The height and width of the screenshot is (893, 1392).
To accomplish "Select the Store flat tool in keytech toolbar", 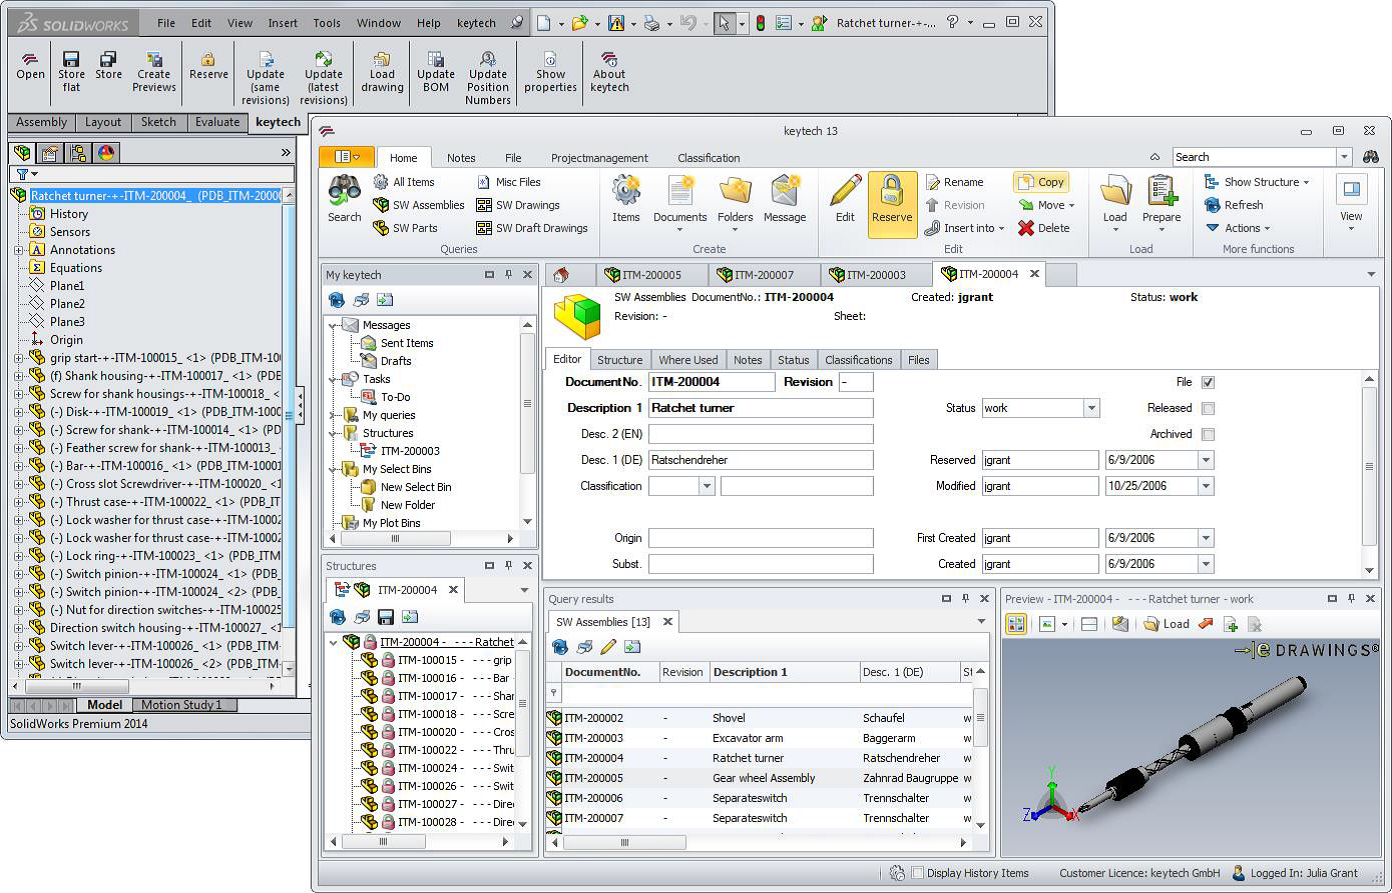I will click(71, 72).
